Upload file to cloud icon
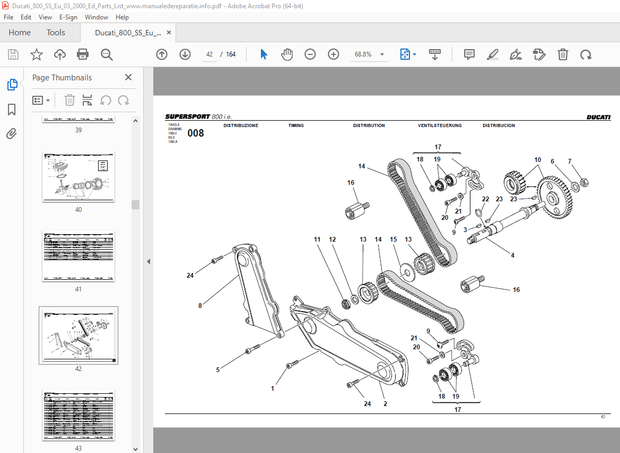 pyautogui.click(x=60, y=54)
